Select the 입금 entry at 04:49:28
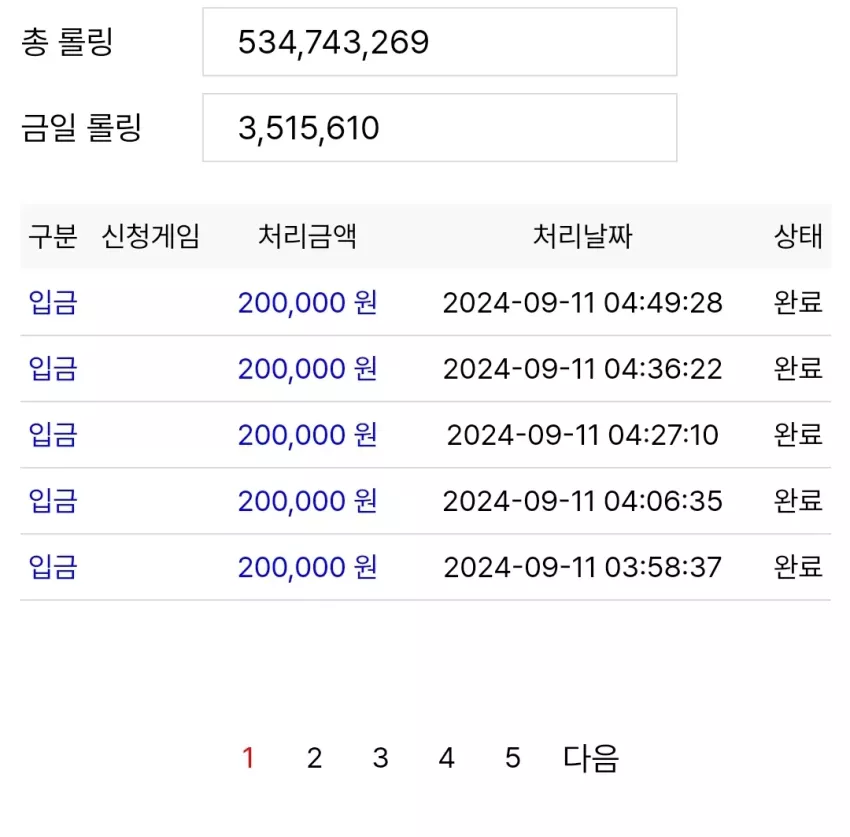 (53, 302)
